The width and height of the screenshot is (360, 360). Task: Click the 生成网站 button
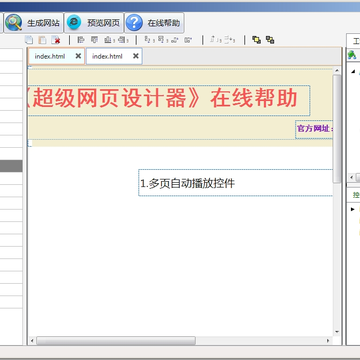(33, 23)
